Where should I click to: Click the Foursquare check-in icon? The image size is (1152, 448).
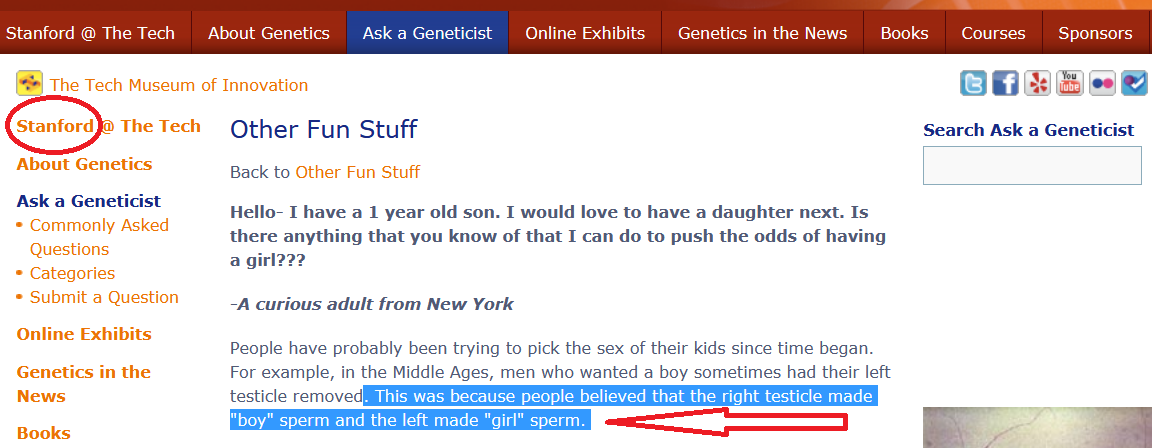[1134, 83]
